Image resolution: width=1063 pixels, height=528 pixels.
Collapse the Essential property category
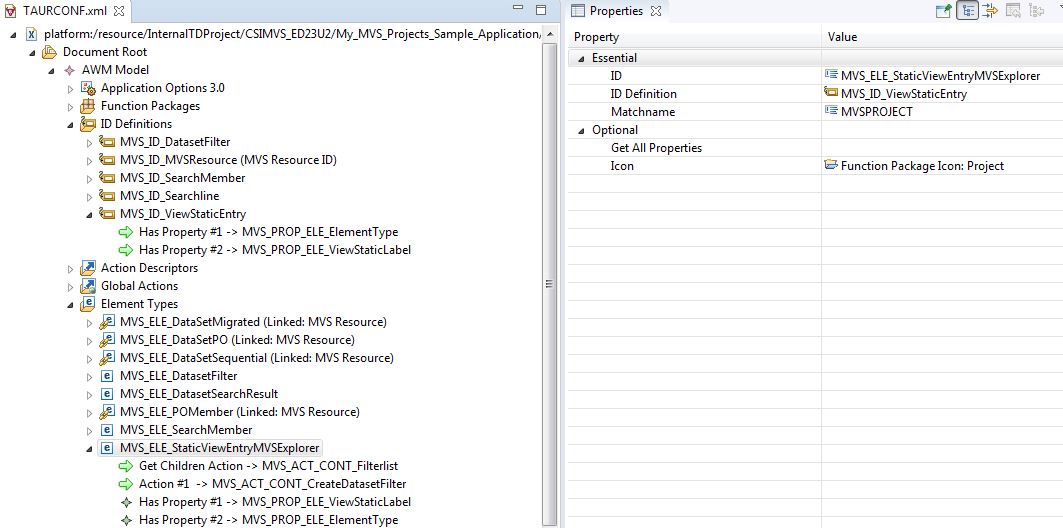[x=581, y=58]
